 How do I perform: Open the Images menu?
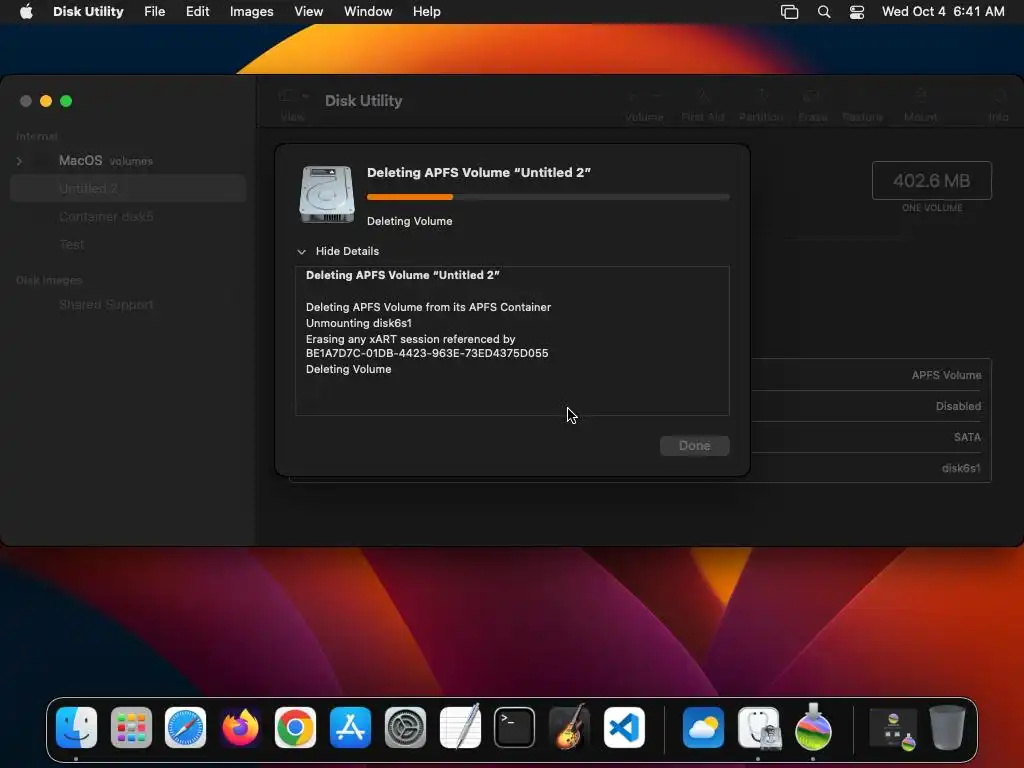[x=251, y=12]
